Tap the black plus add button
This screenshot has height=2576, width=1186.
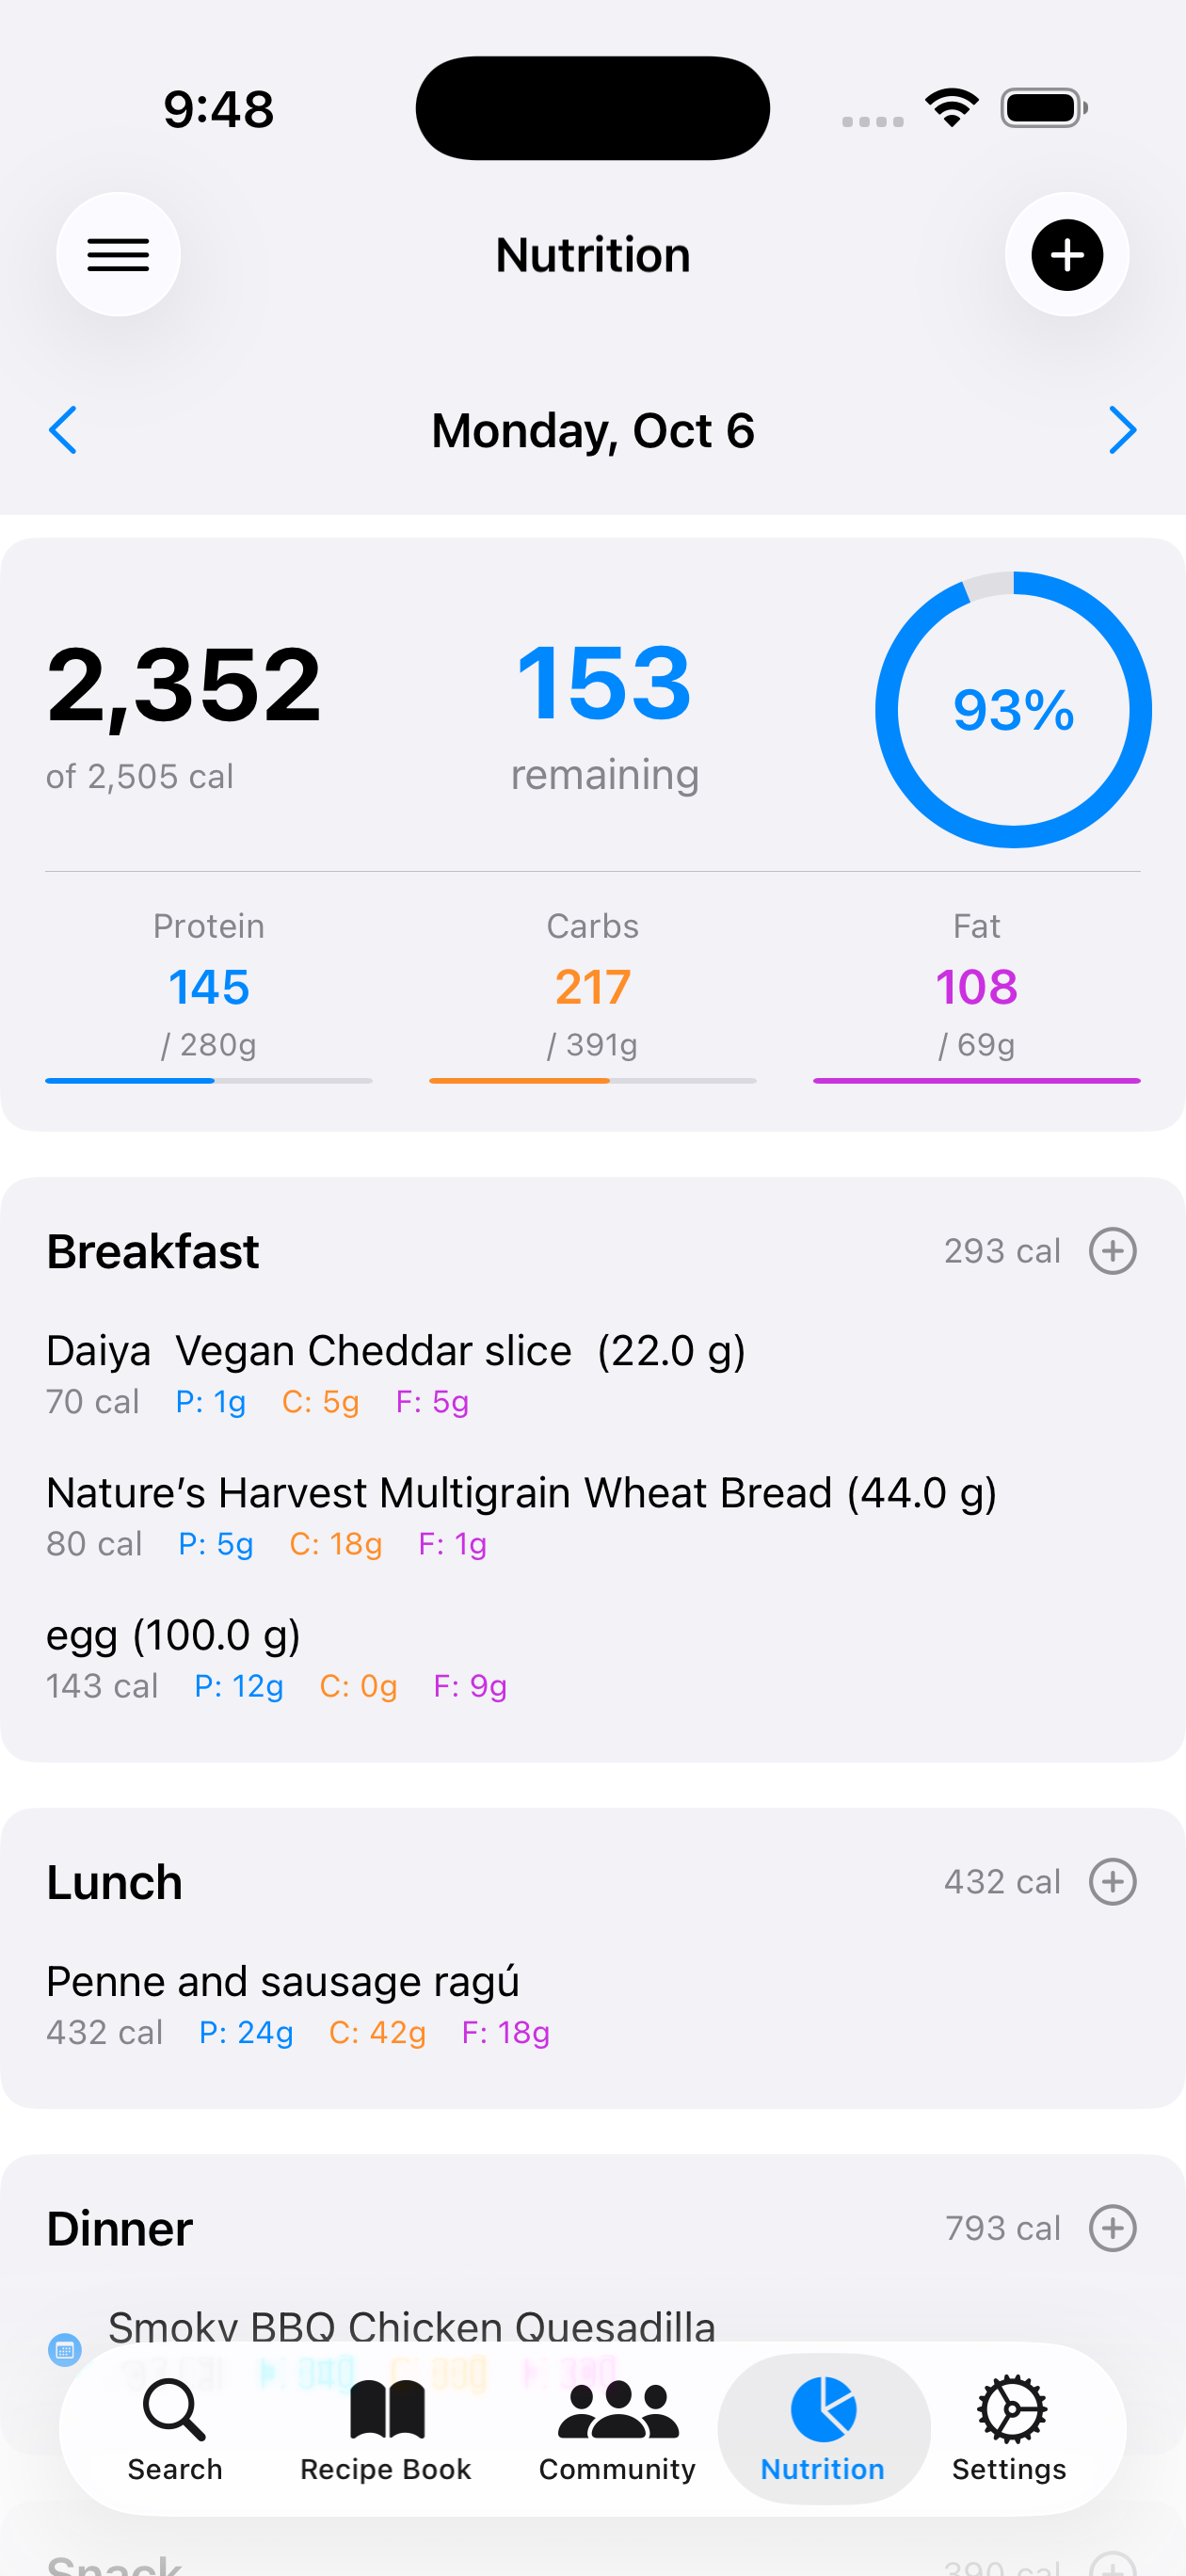1066,255
